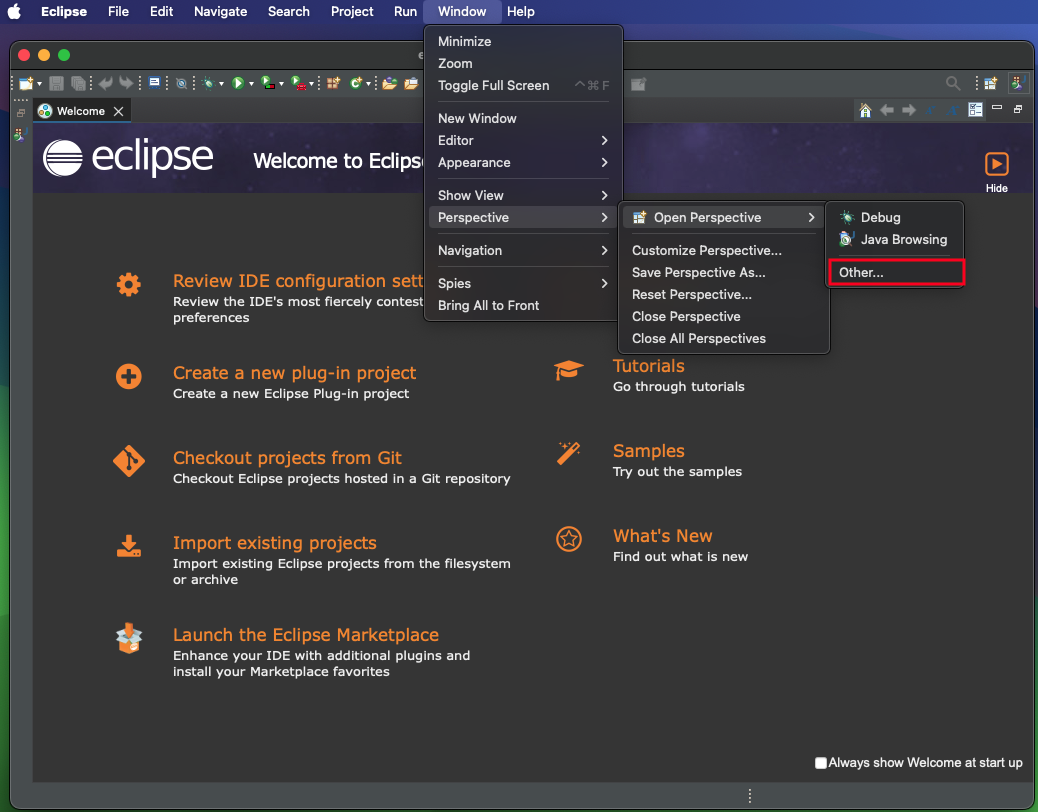Image resolution: width=1038 pixels, height=812 pixels.
Task: Open the Apple menu
Action: click(x=15, y=11)
